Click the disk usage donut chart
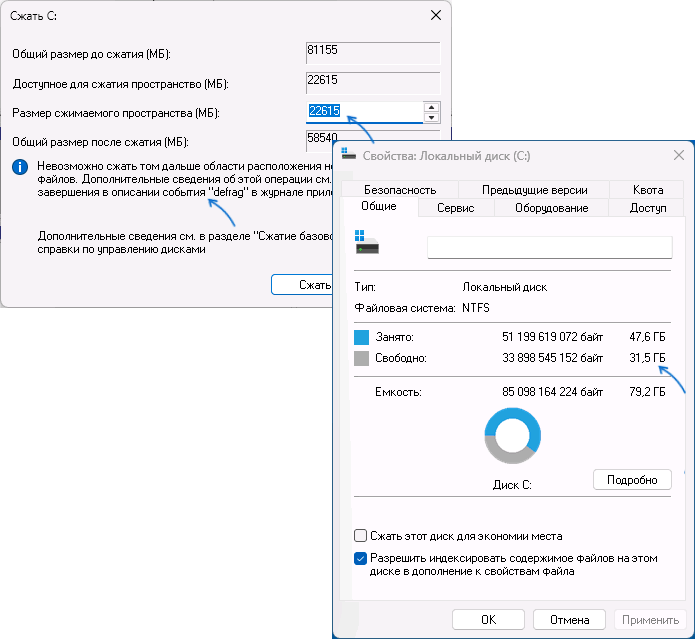This screenshot has height=639, width=695. pos(512,436)
